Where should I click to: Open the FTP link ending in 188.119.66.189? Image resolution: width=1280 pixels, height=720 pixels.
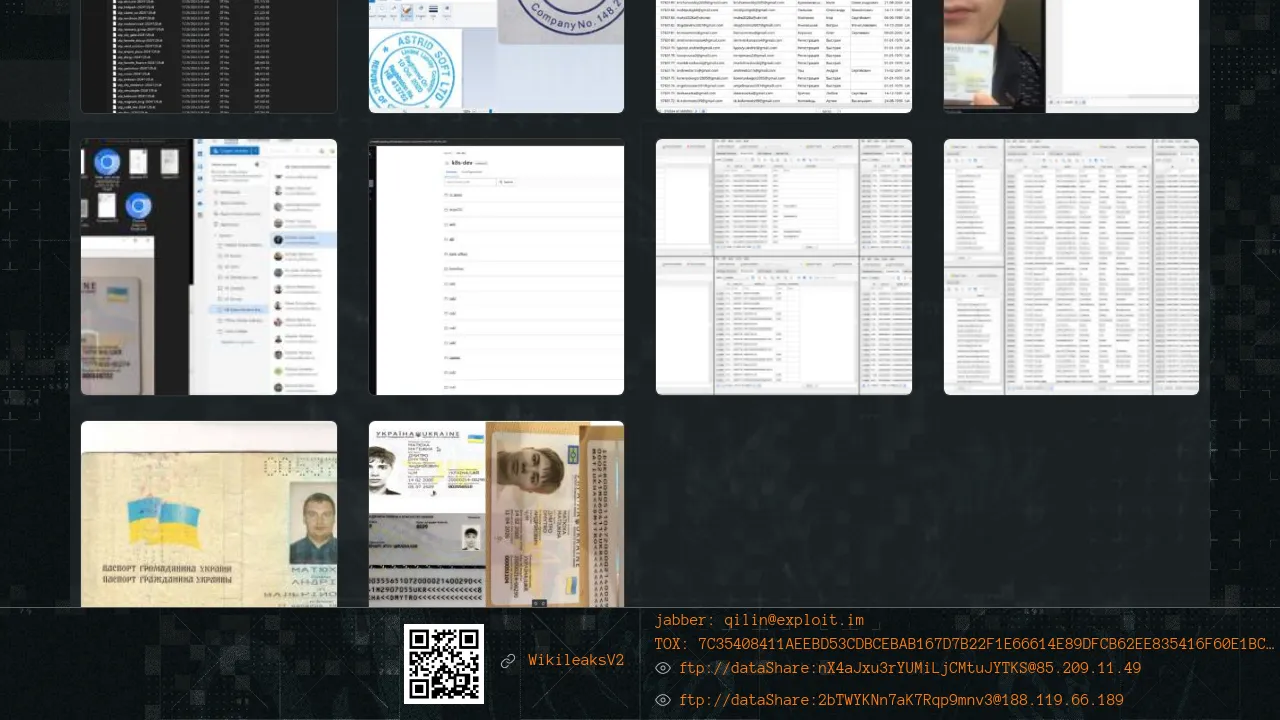click(901, 701)
